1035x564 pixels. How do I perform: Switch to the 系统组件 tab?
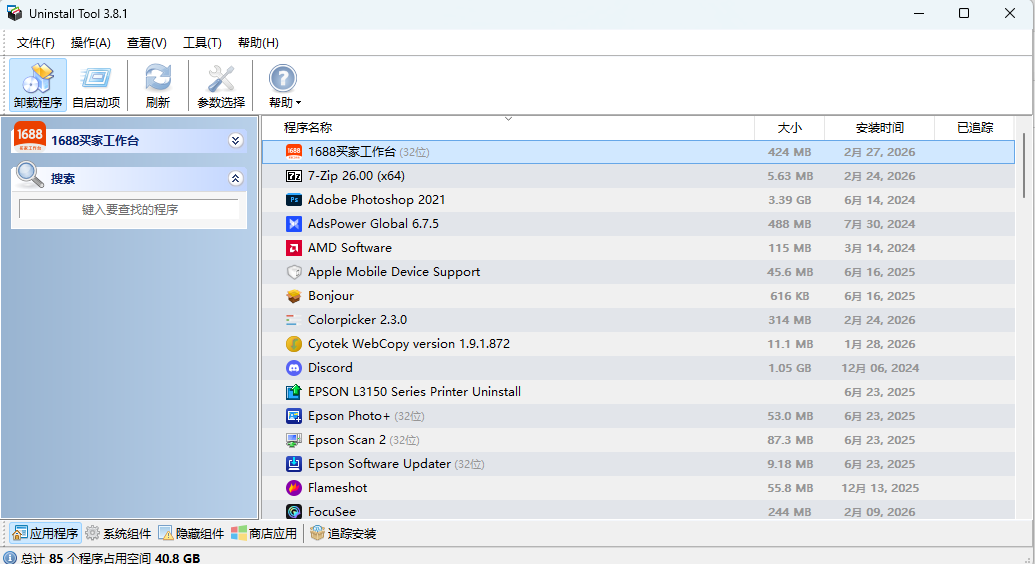[x=118, y=533]
